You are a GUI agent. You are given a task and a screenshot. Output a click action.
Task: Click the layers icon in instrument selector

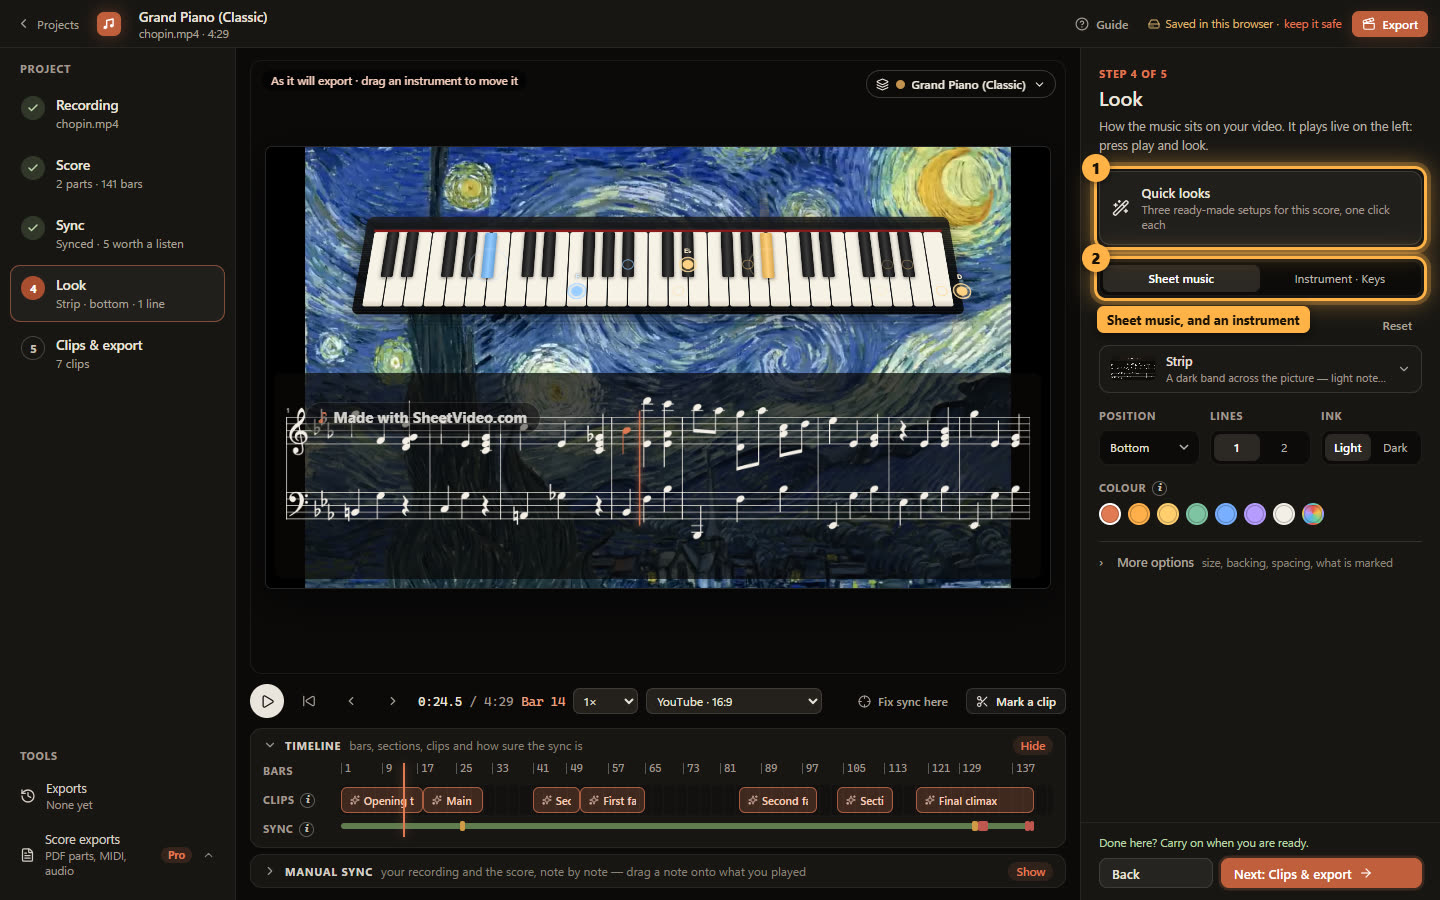(882, 85)
